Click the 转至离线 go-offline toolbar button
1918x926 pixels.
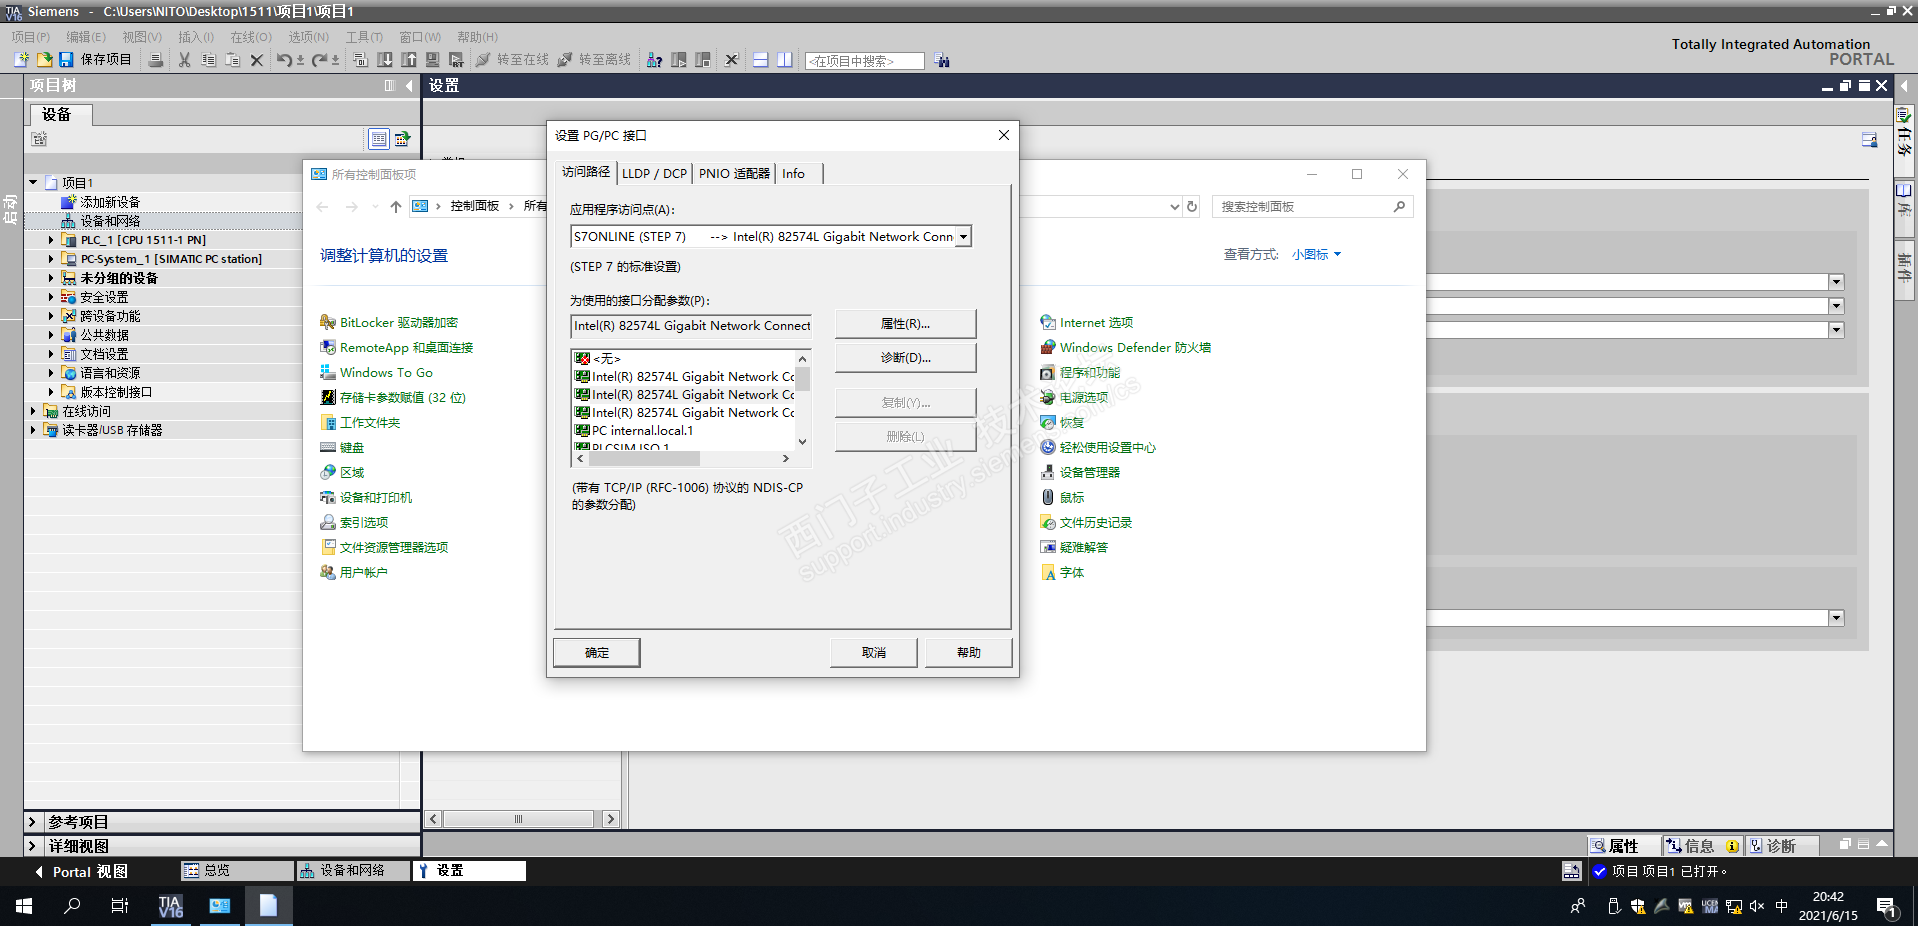point(594,60)
